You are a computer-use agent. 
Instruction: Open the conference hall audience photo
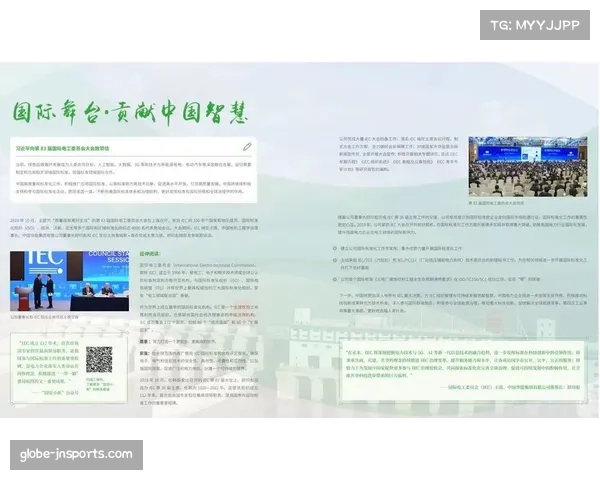point(528,167)
